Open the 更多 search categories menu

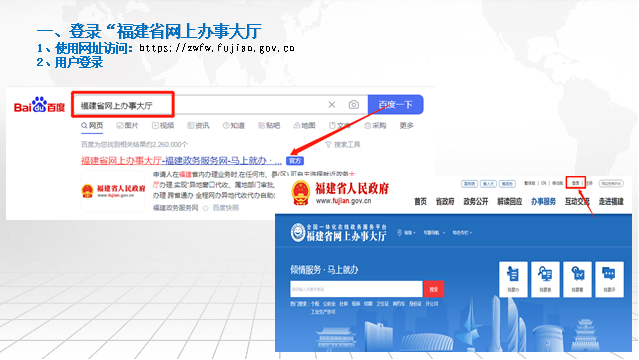tap(406, 126)
